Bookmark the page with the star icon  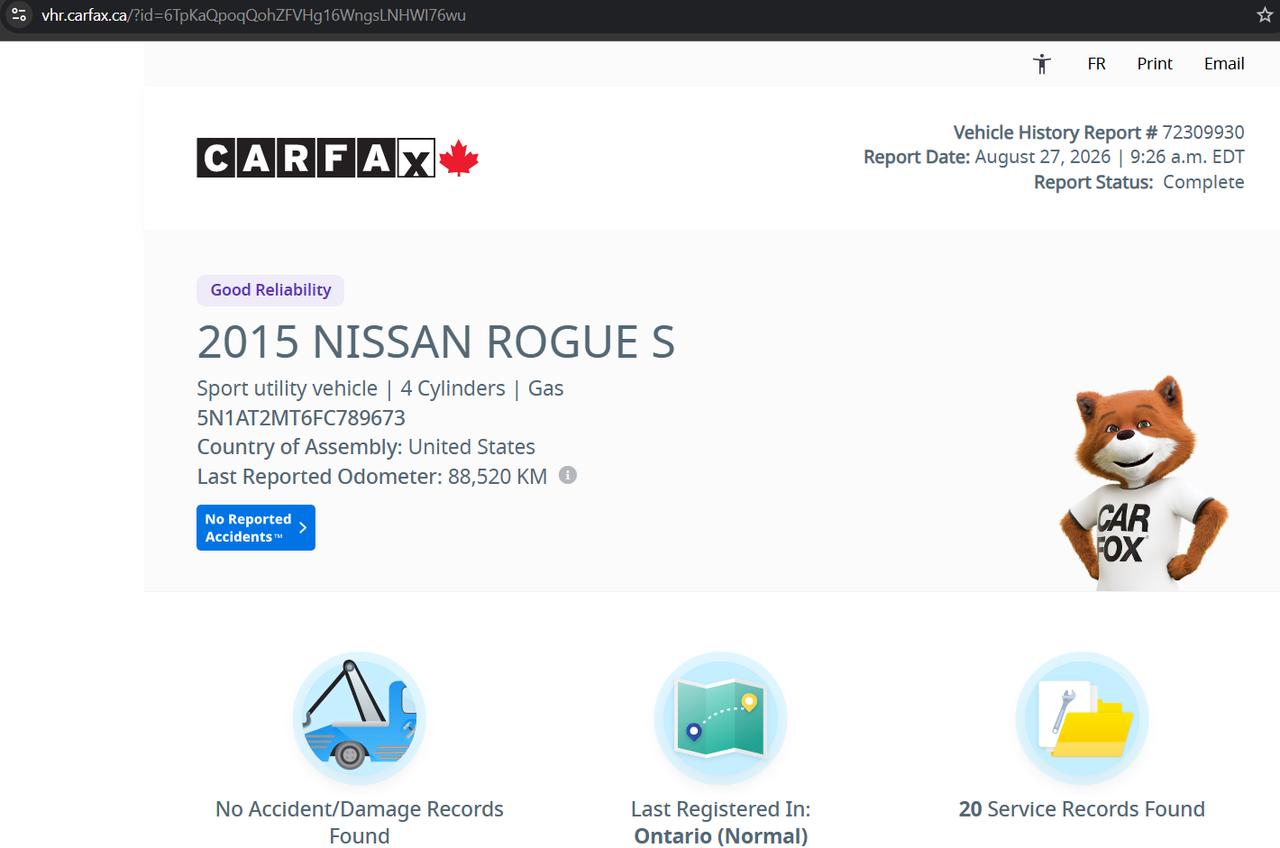tap(1264, 15)
